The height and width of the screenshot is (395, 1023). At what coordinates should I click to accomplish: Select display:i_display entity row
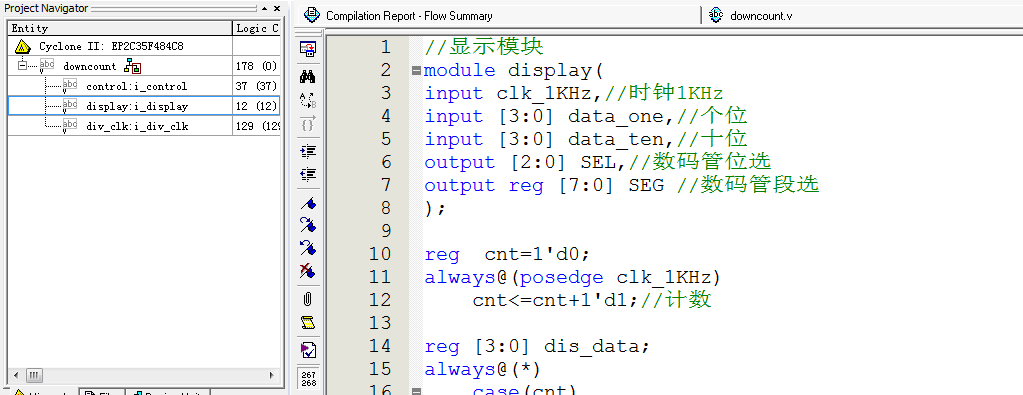(144, 106)
